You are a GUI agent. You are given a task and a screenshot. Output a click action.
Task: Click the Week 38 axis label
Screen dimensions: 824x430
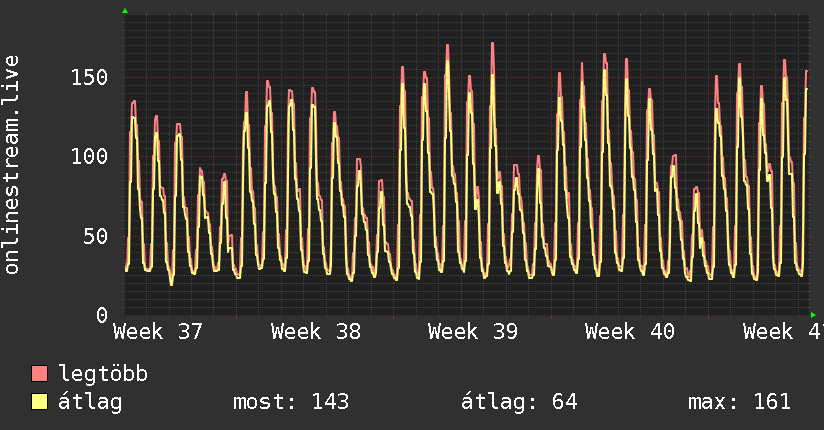pos(316,332)
